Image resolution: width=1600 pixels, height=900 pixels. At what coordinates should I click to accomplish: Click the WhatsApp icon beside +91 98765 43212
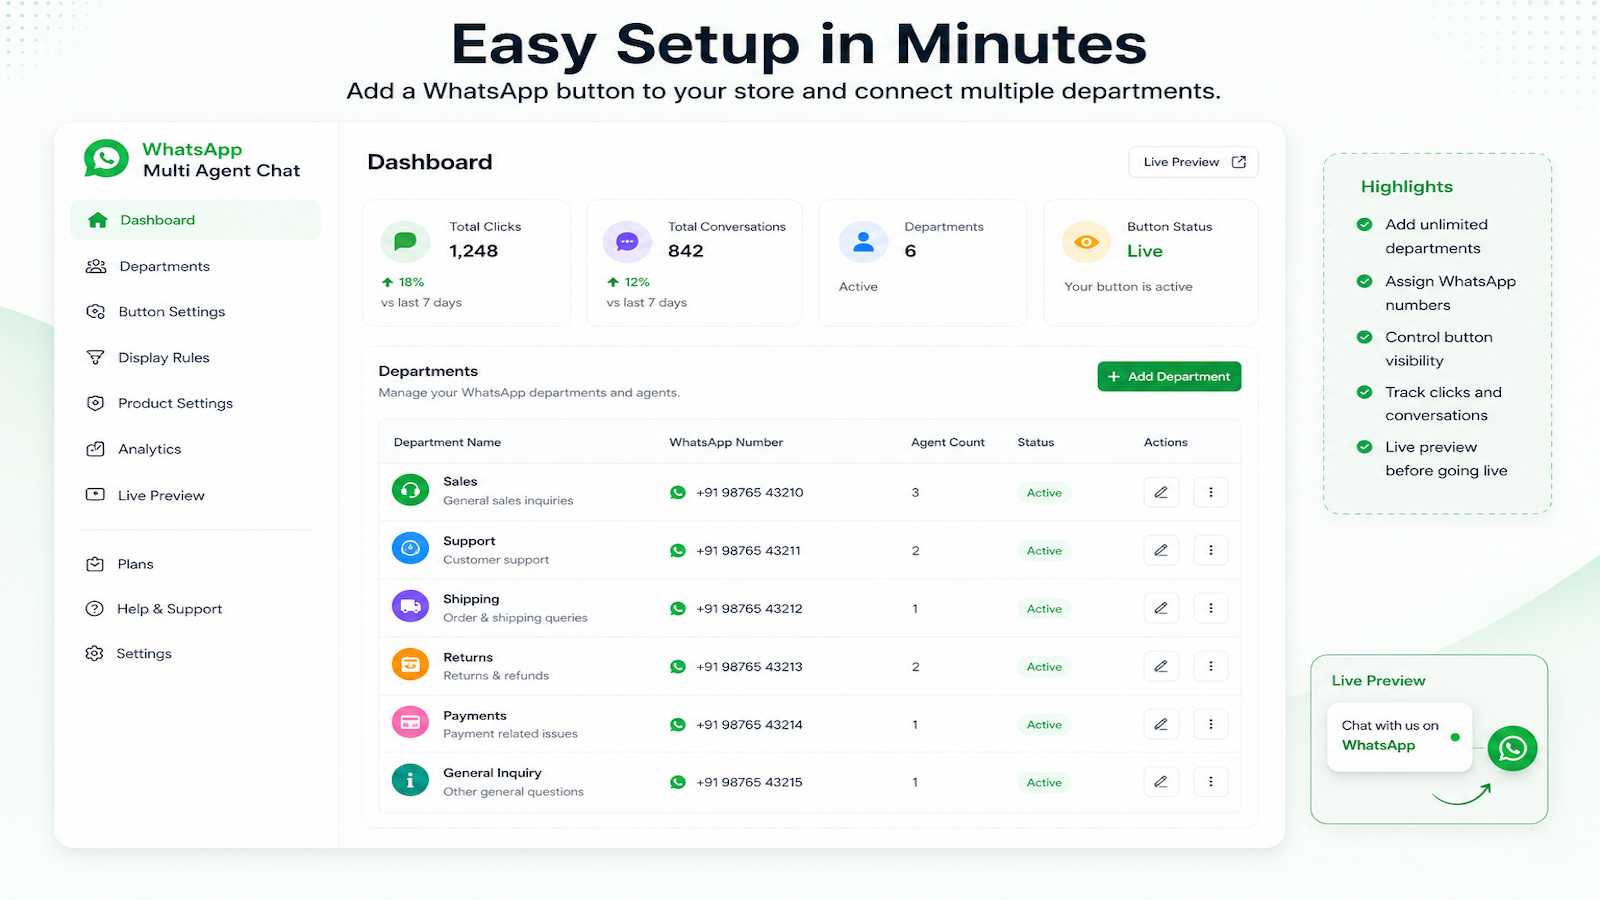tap(678, 608)
